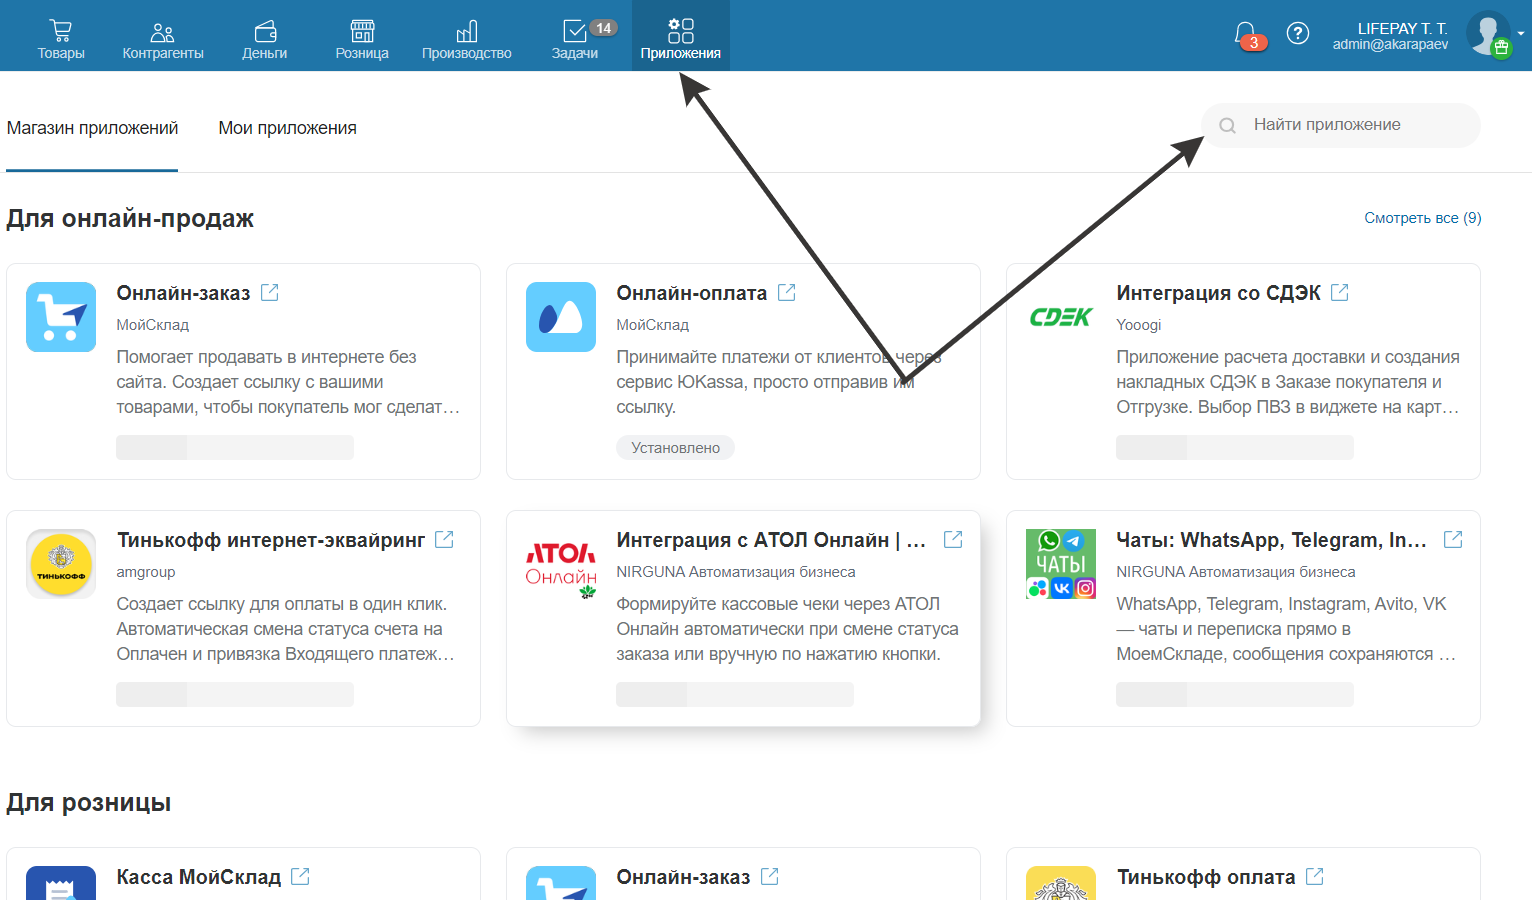Click NIRGUNA vendor under Чаты: WhatsApp

[1236, 572]
